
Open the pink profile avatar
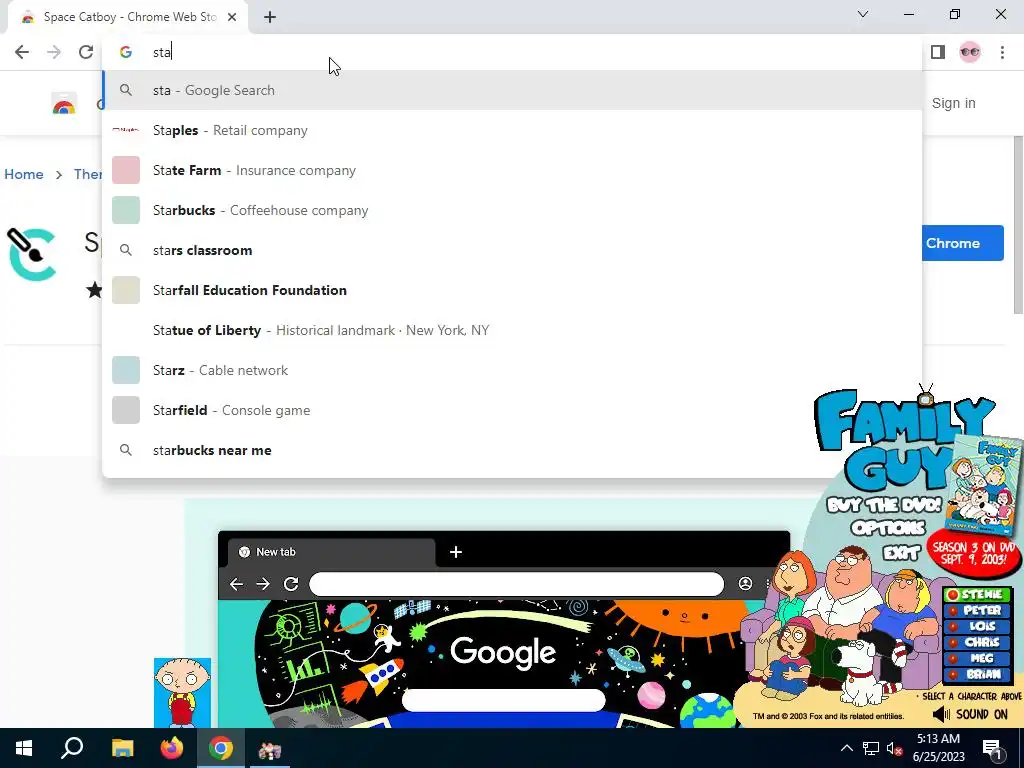[x=970, y=52]
